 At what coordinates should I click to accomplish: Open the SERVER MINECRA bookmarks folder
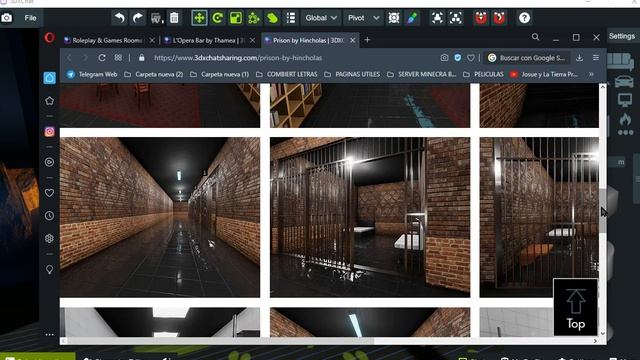[421, 74]
